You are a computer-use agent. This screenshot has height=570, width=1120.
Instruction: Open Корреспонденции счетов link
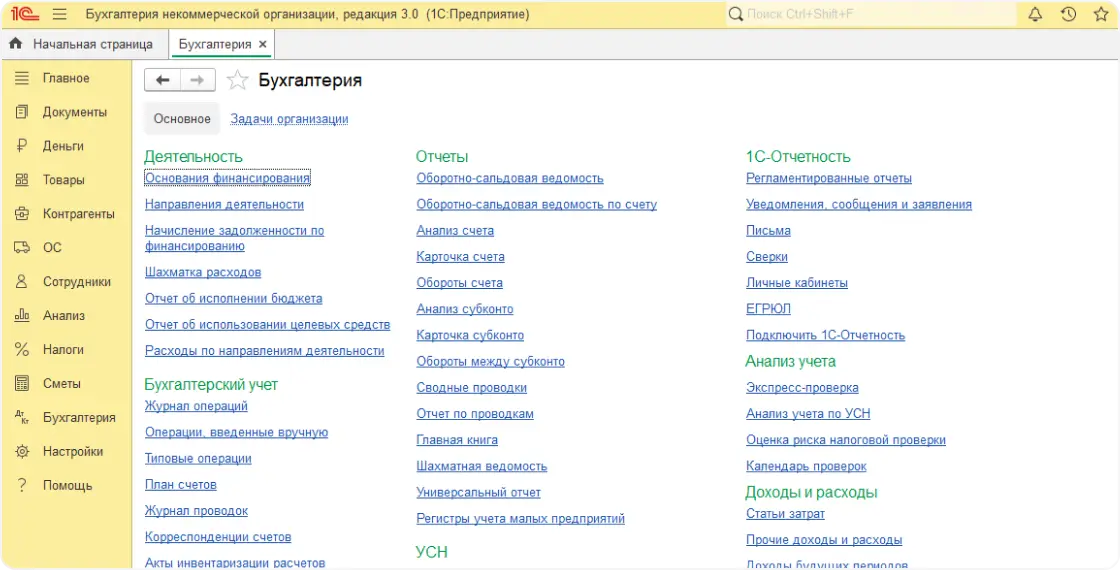[218, 537]
